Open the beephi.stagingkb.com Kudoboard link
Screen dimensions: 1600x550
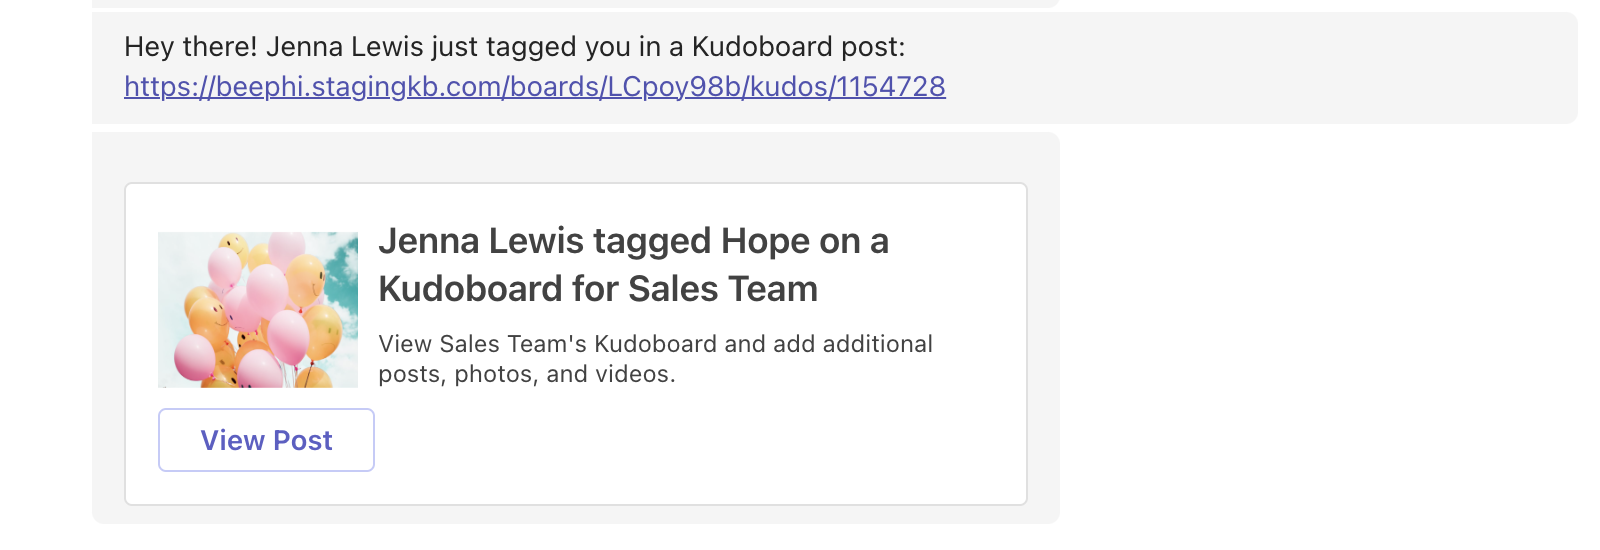535,87
